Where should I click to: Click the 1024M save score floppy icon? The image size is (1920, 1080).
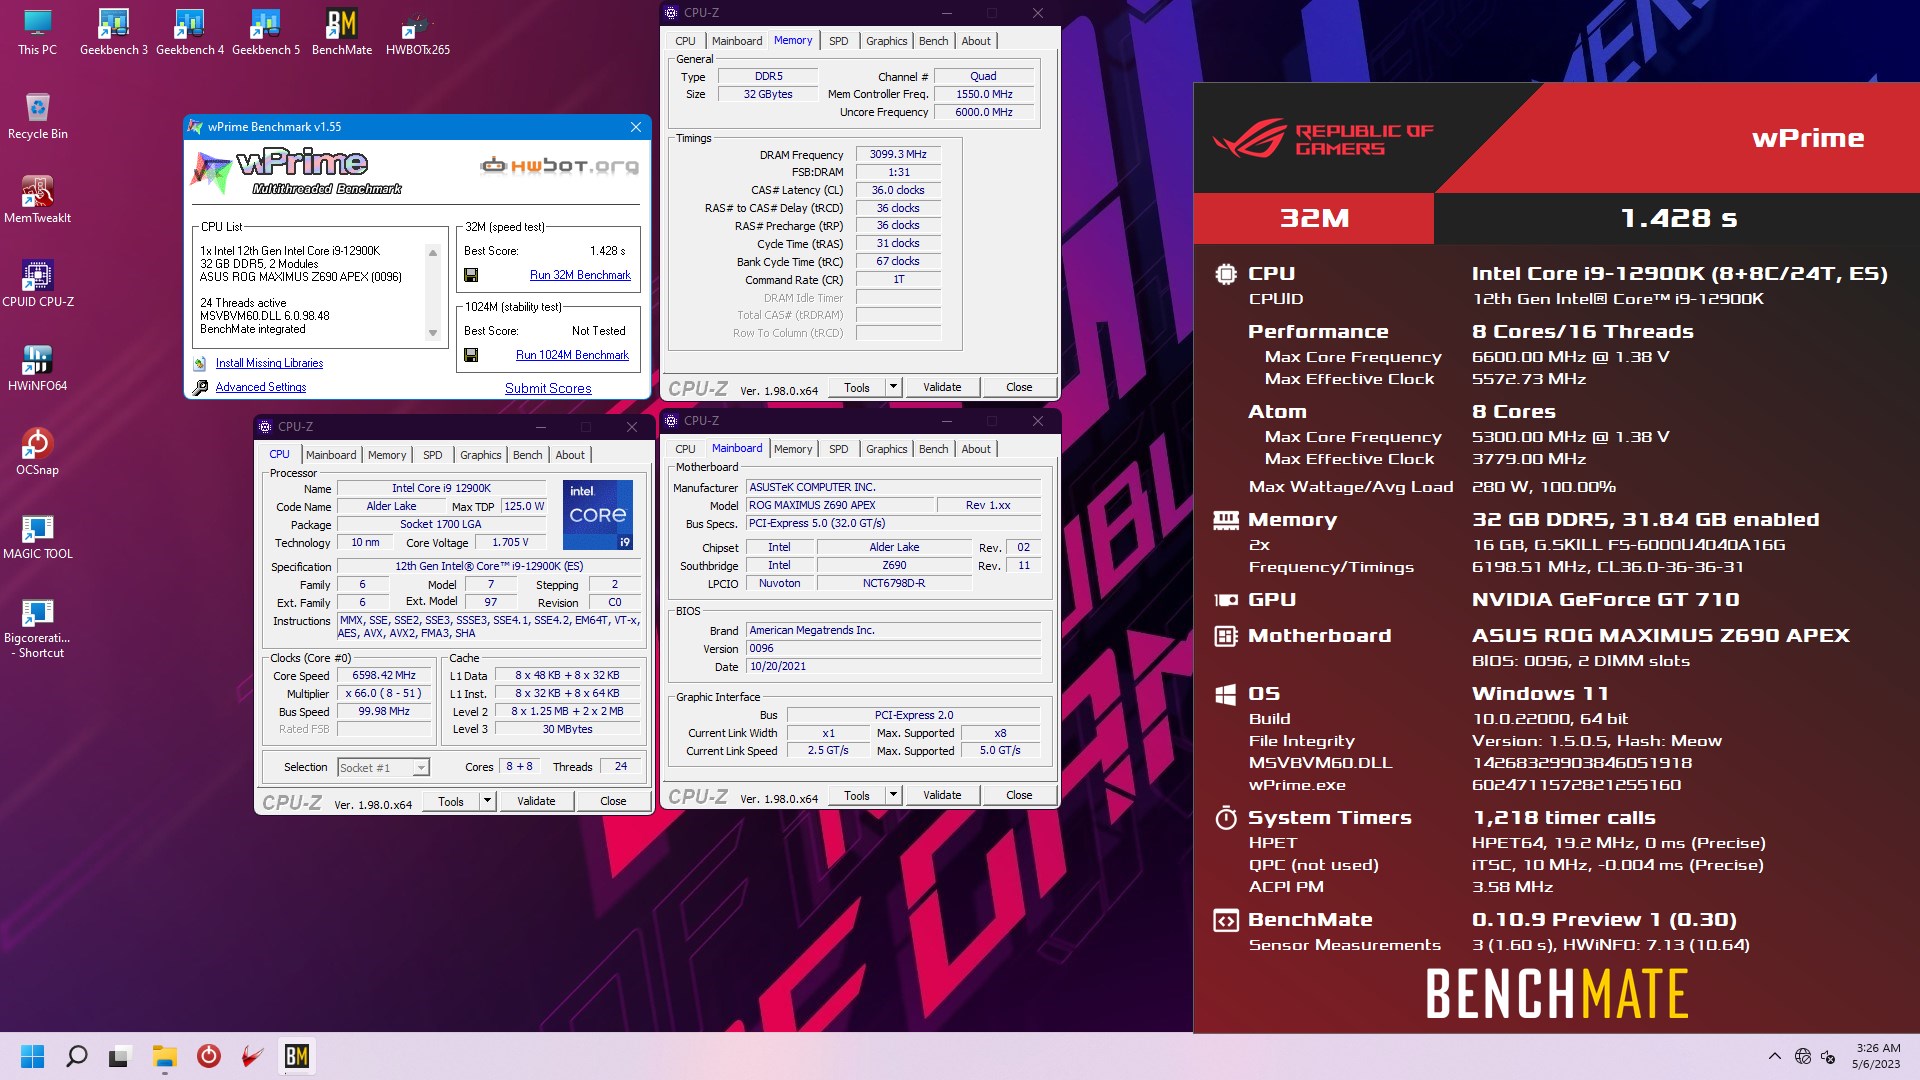tap(471, 355)
